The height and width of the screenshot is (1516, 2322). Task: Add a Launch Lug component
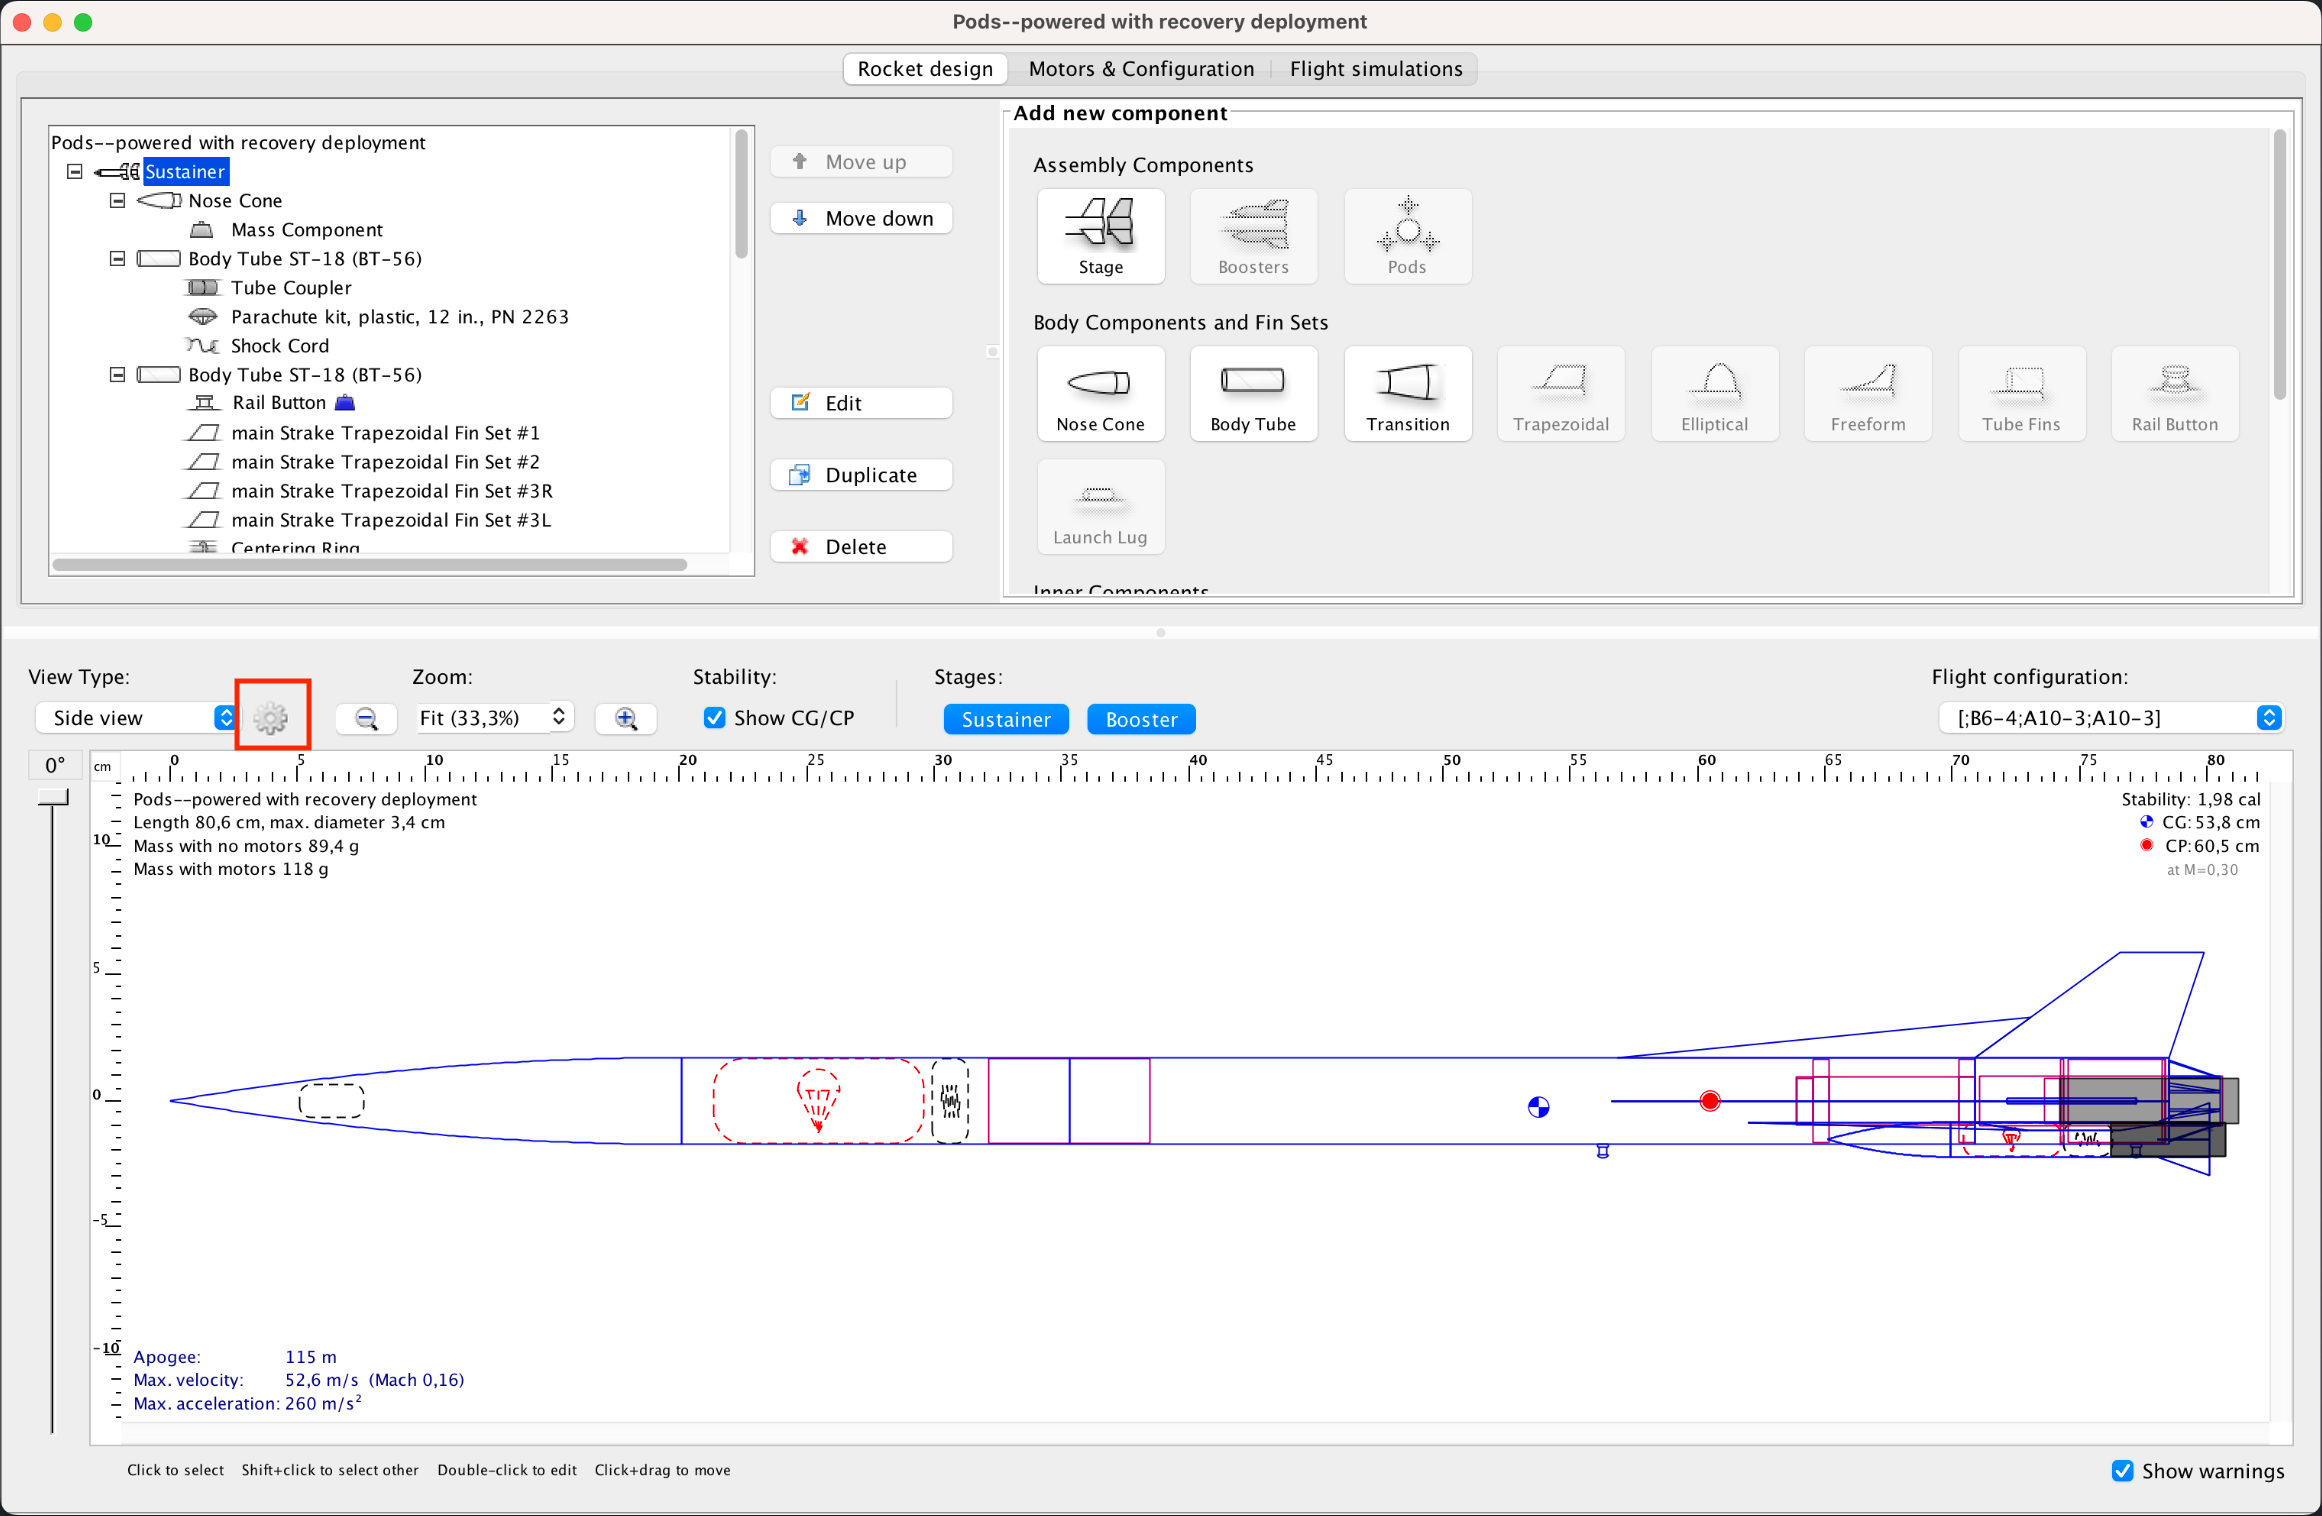click(1100, 506)
